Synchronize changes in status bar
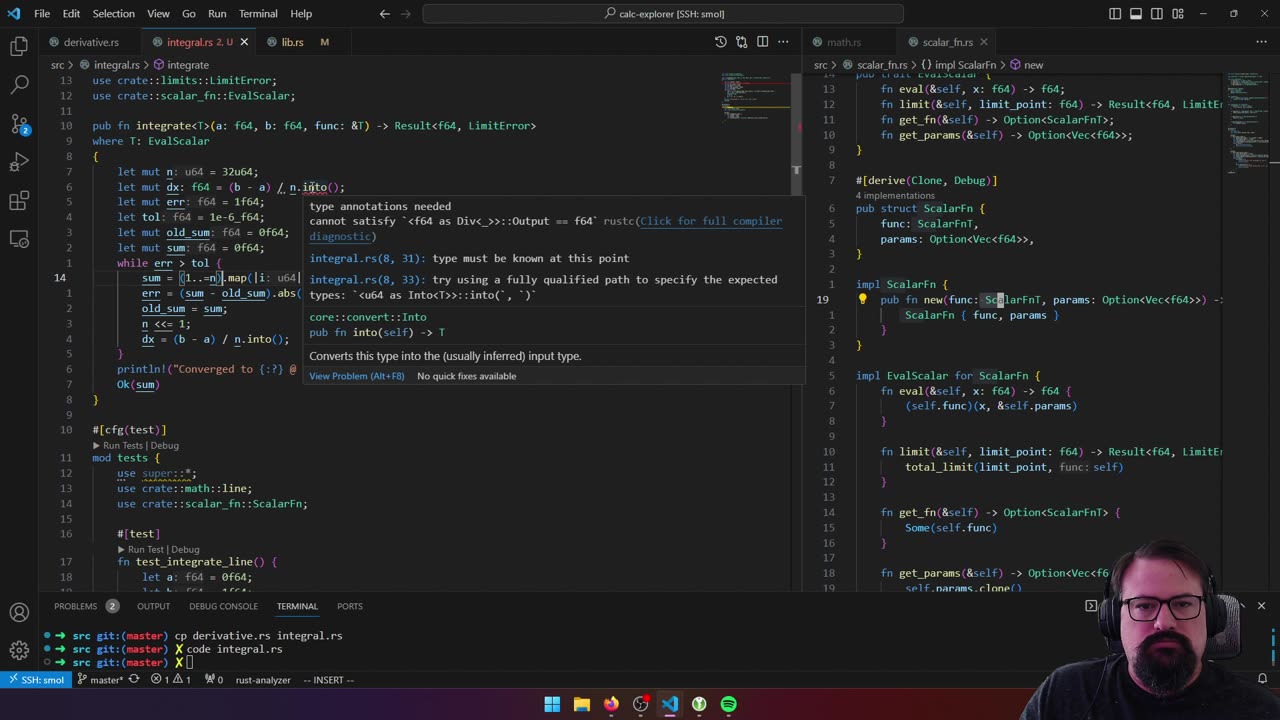Viewport: 1280px width, 720px height. point(133,680)
